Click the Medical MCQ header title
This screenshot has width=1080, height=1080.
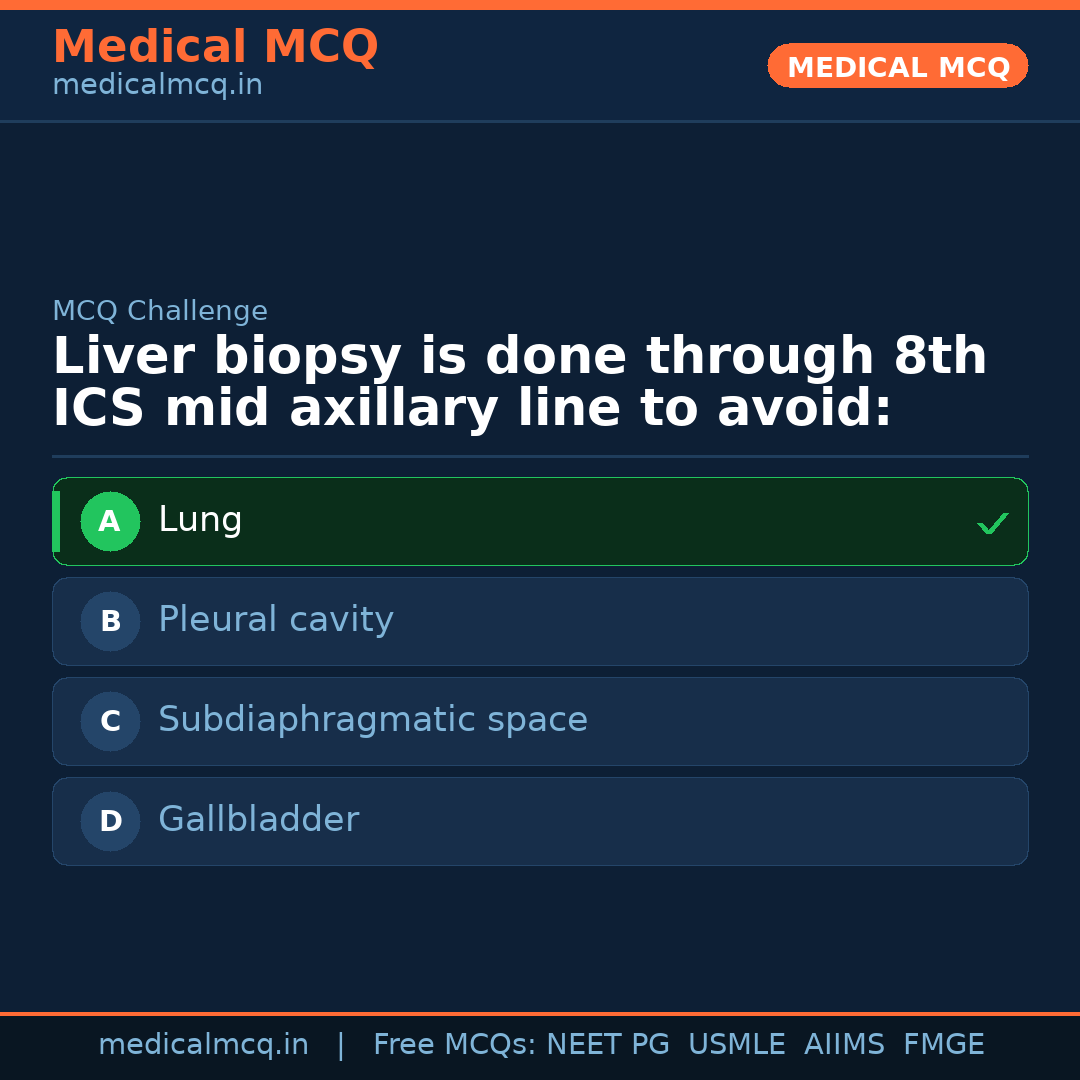(x=215, y=47)
